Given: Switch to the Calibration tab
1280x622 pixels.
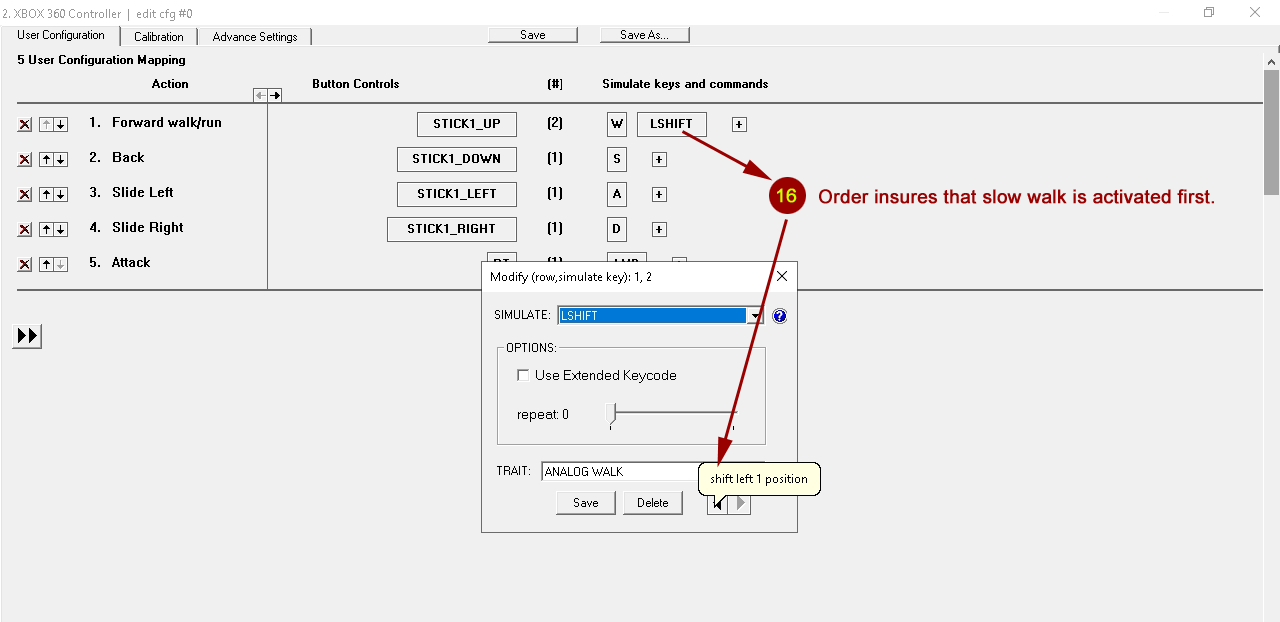Looking at the screenshot, I should [159, 37].
